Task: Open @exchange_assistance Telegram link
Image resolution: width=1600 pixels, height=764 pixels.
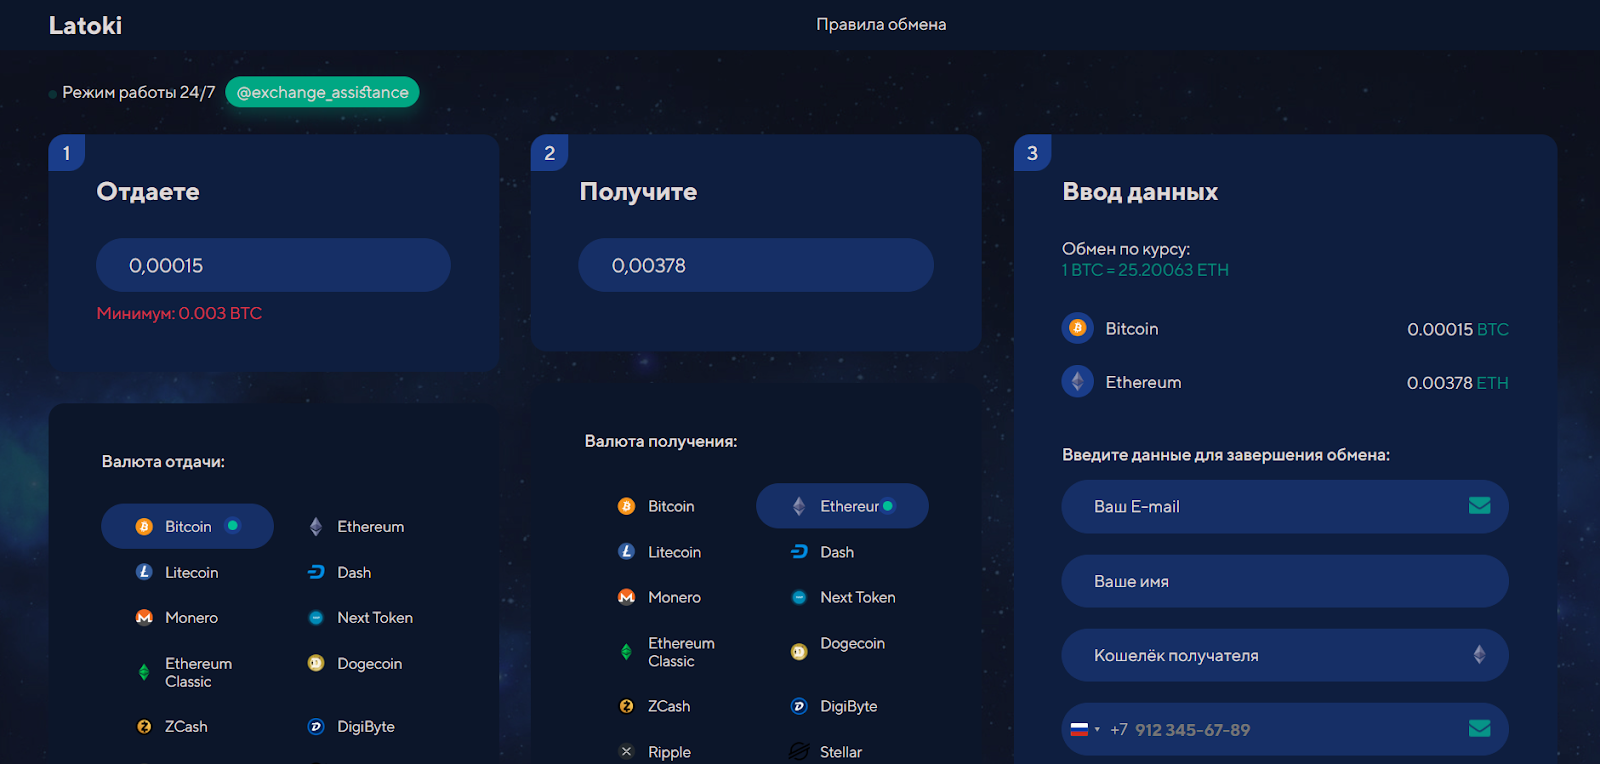Action: tap(322, 92)
